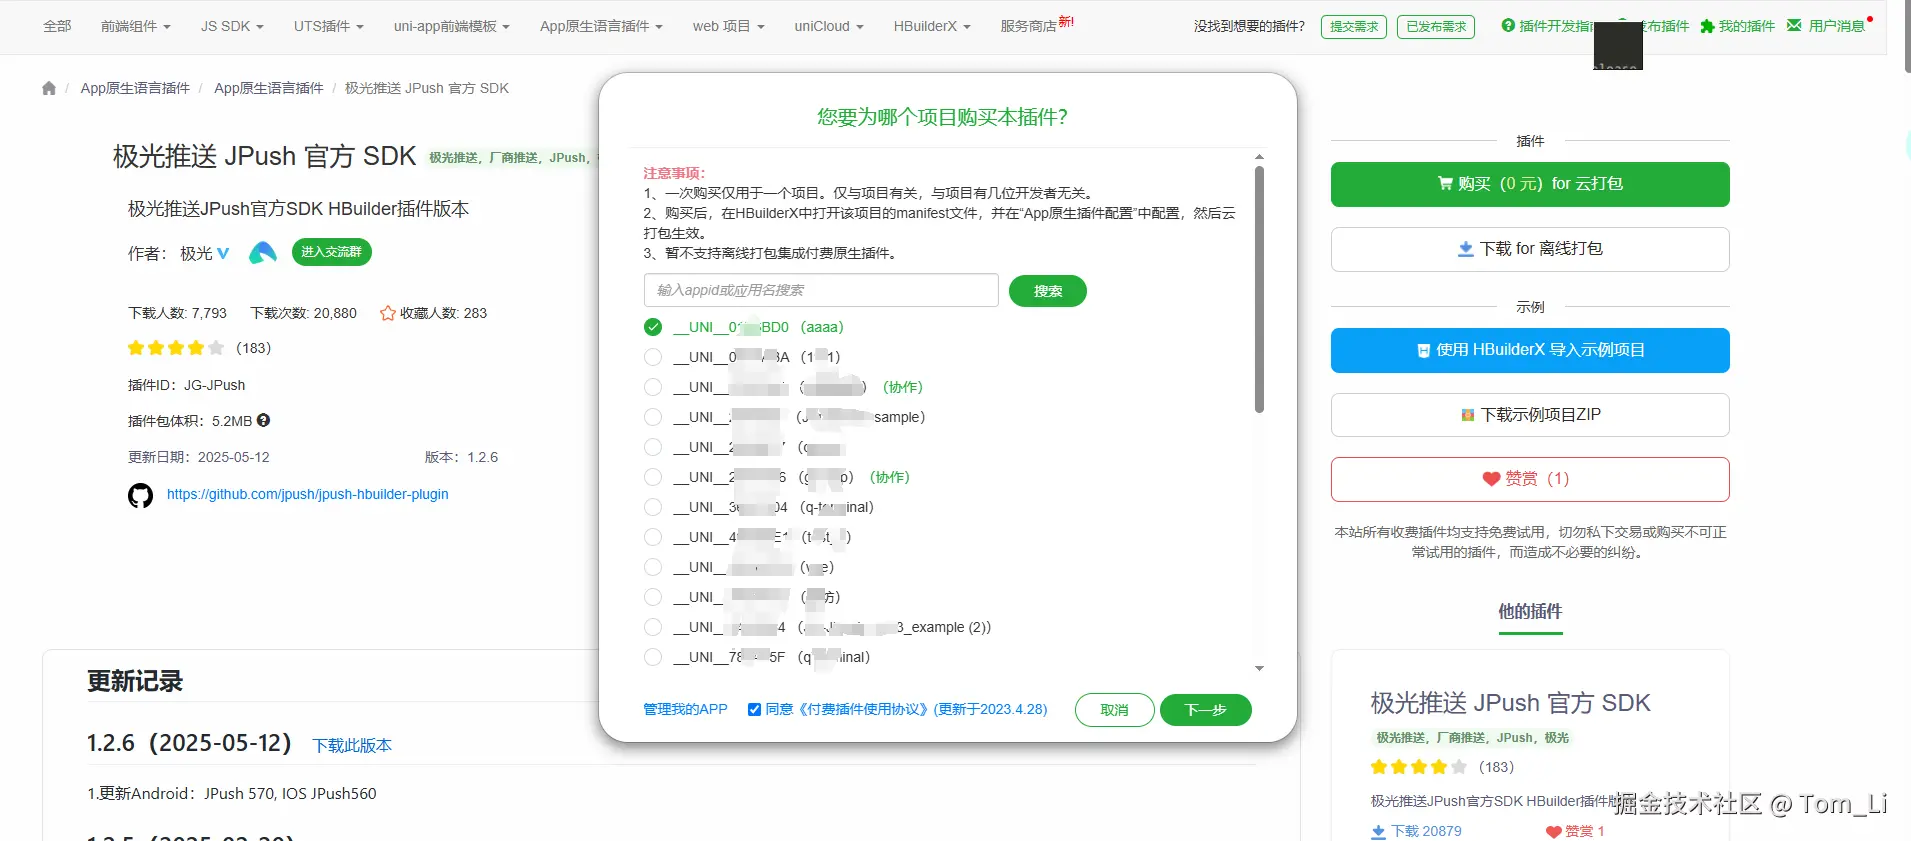Click the 已发布需求 button

tap(1436, 27)
